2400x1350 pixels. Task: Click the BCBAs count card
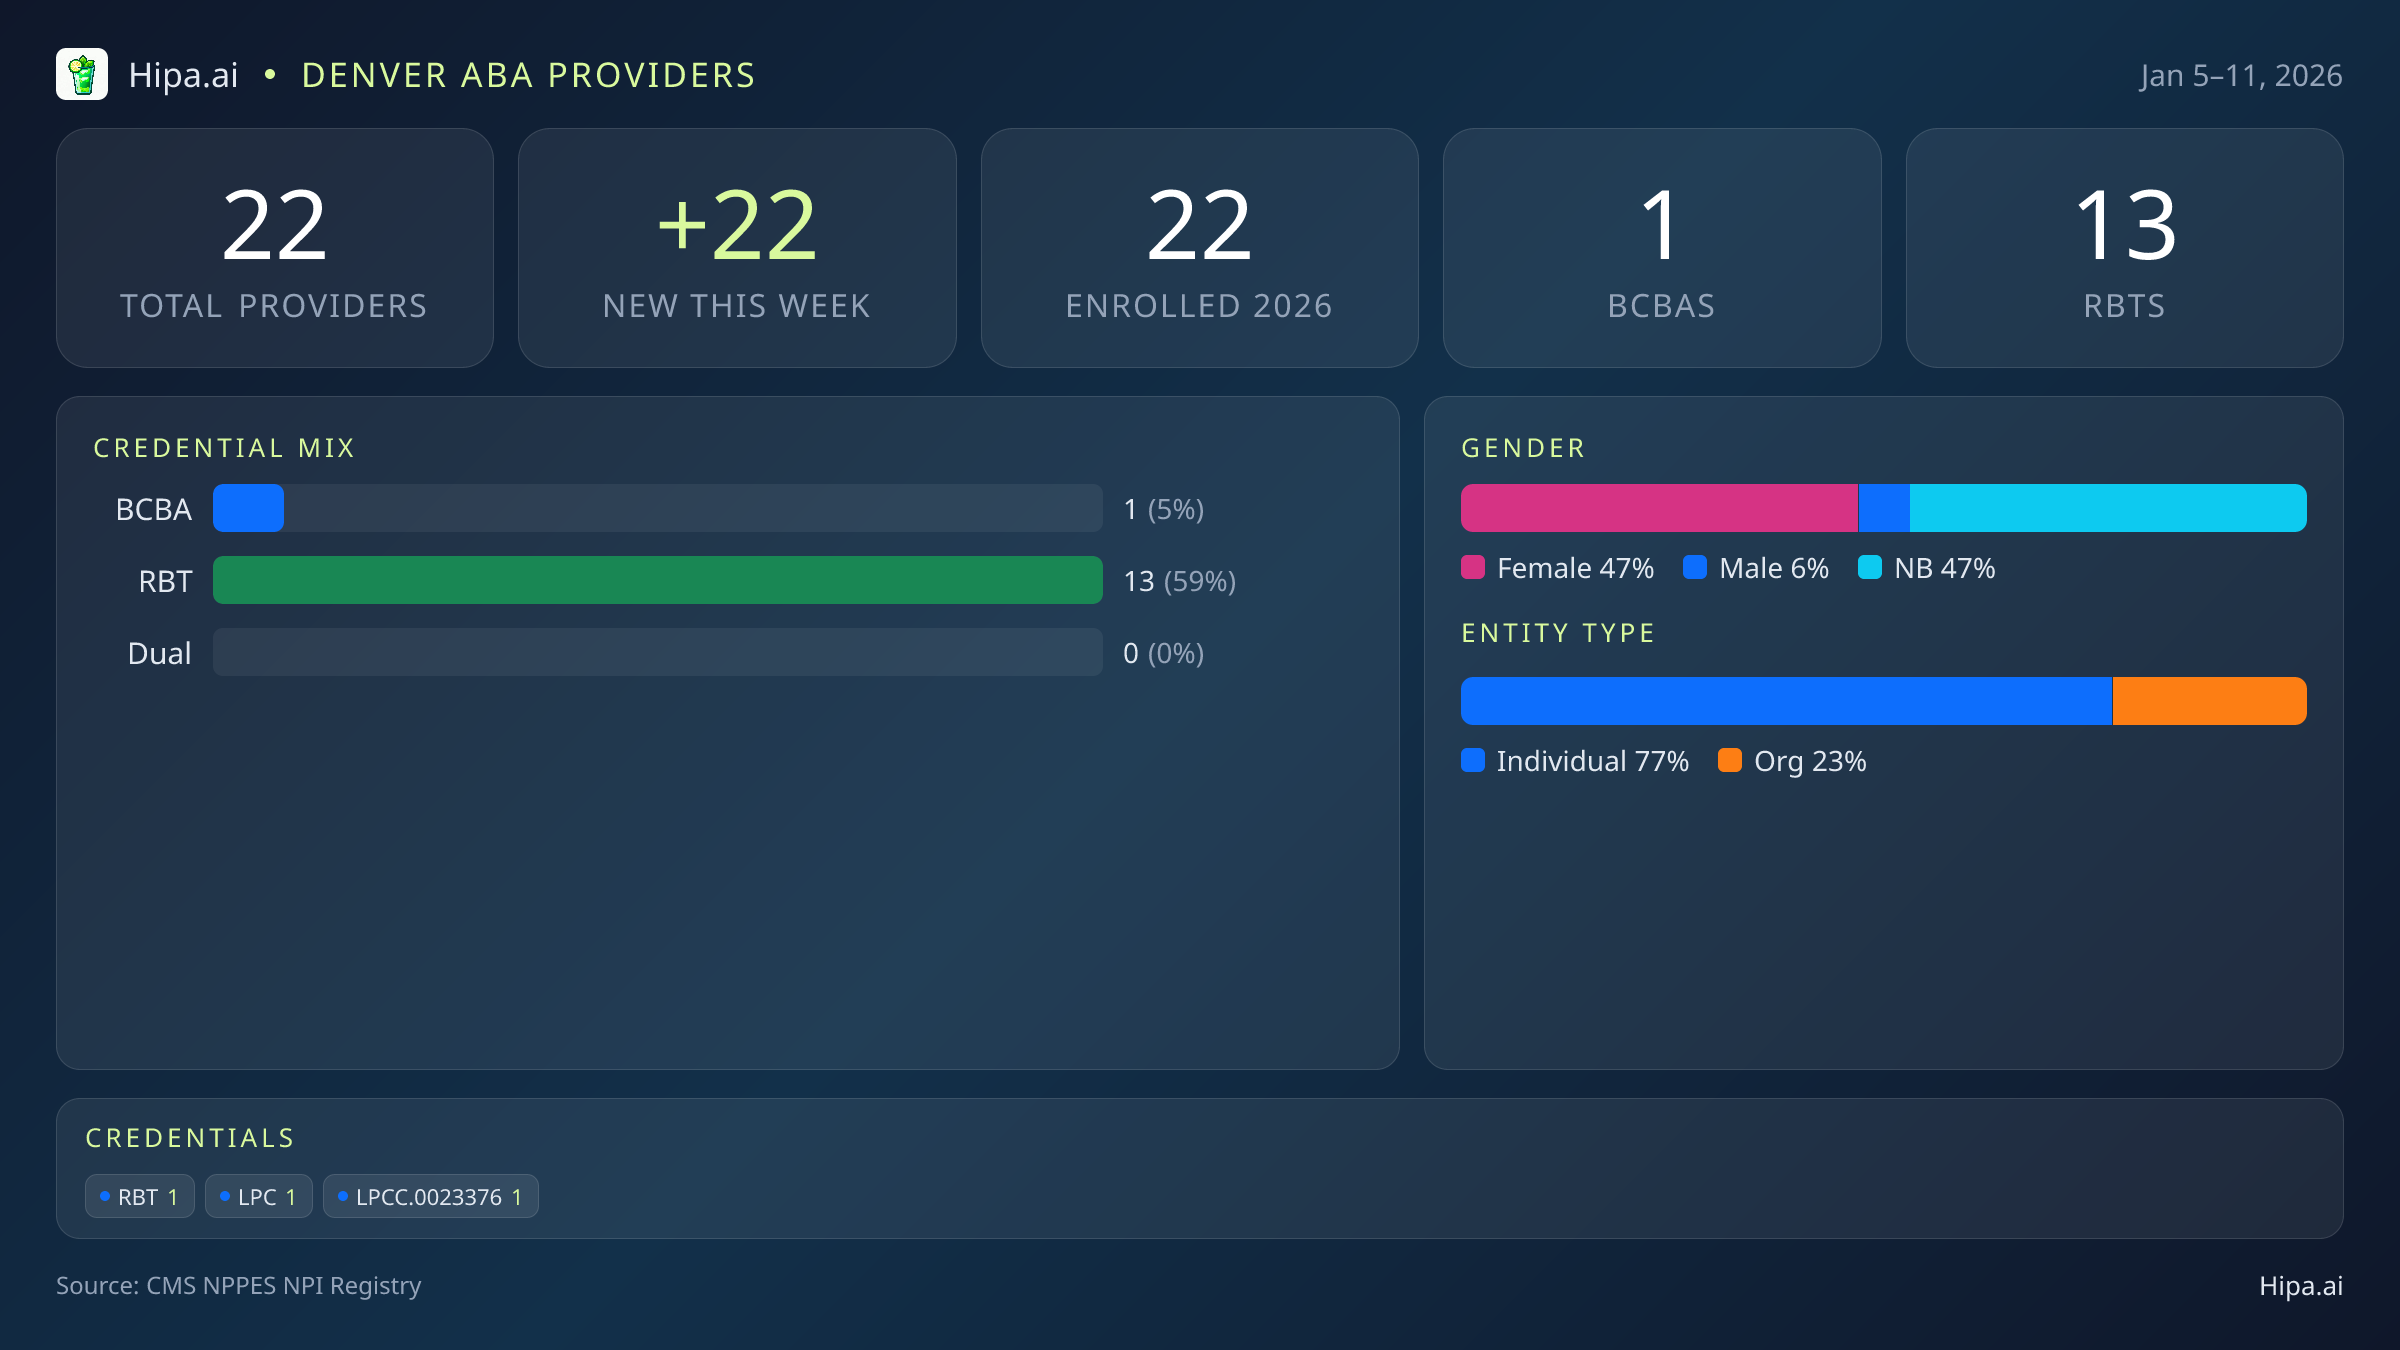[1661, 247]
